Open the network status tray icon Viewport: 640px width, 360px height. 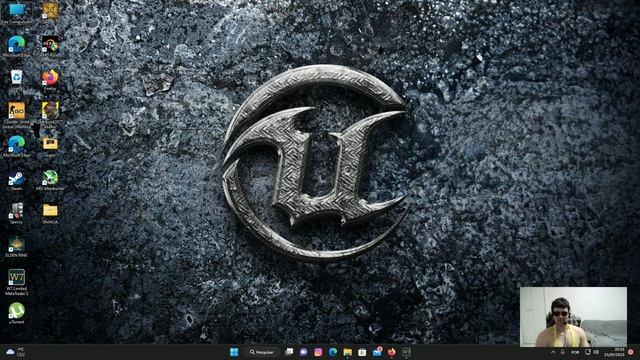pos(588,352)
